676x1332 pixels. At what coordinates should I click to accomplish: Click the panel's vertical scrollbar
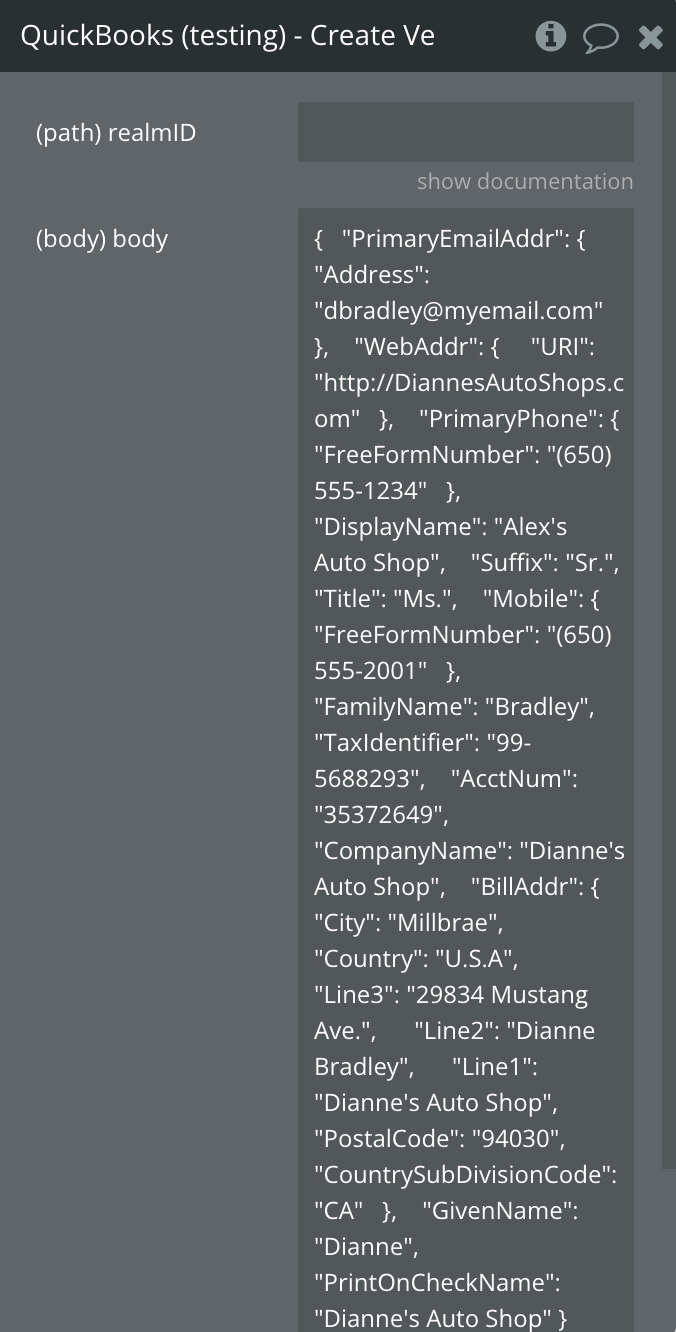click(x=668, y=600)
